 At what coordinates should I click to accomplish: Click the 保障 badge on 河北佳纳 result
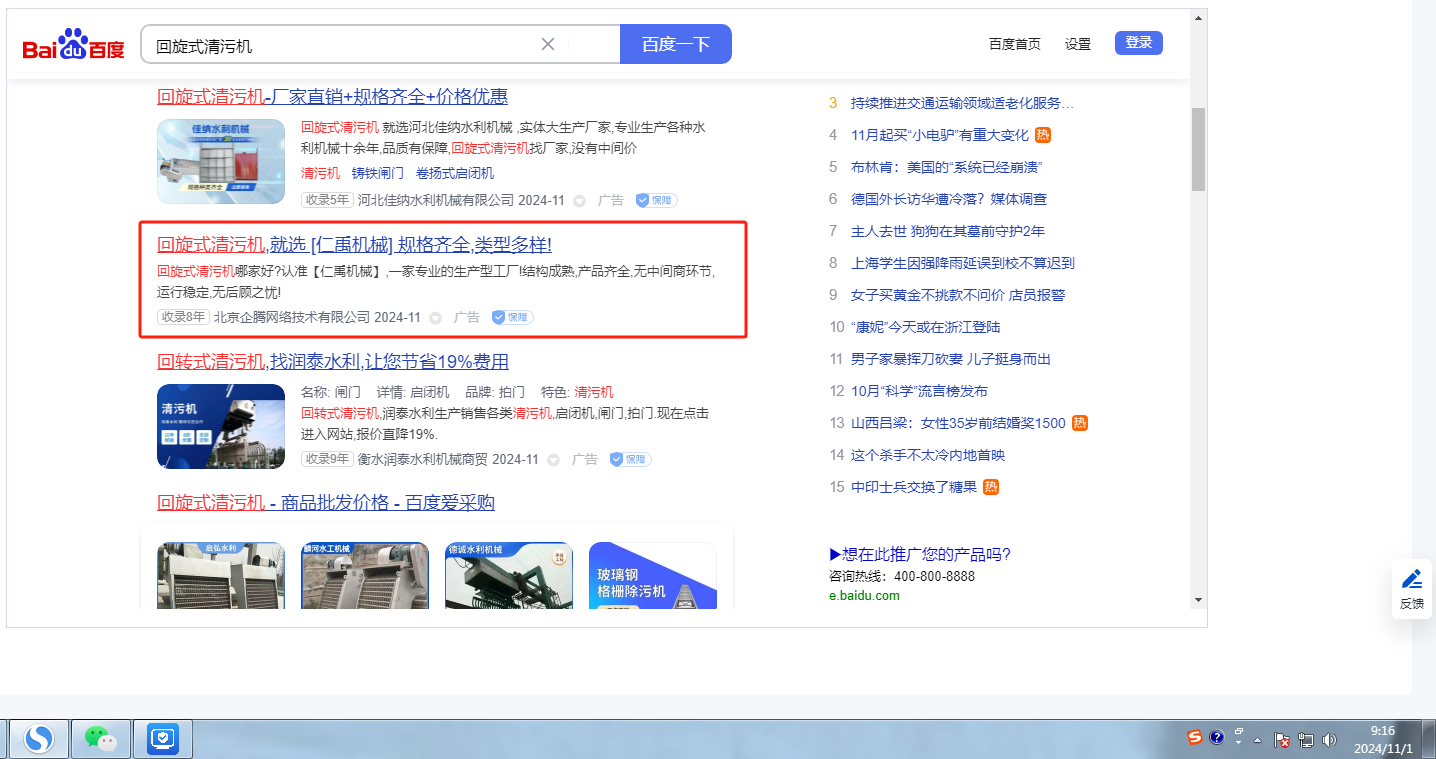coord(657,200)
